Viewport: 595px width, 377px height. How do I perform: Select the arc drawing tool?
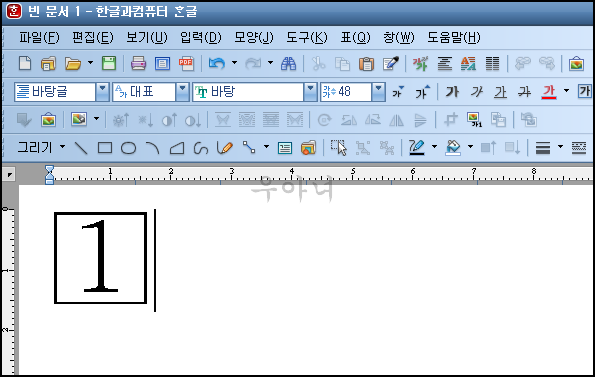coord(153,148)
